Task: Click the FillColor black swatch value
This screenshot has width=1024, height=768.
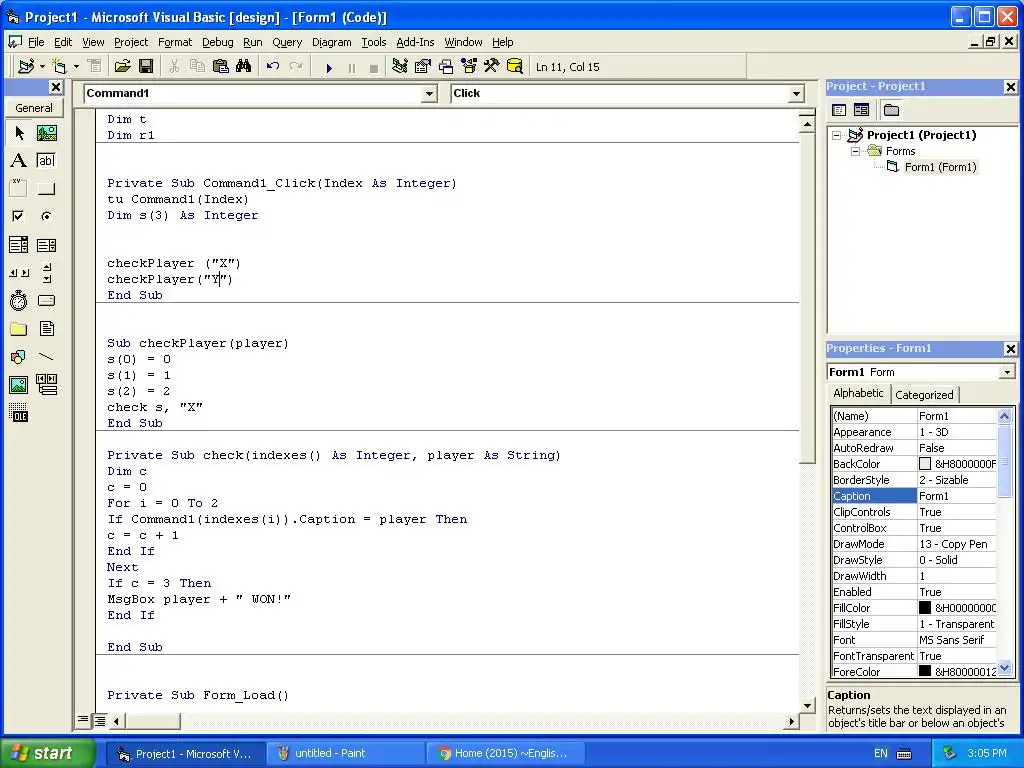Action: (x=925, y=607)
